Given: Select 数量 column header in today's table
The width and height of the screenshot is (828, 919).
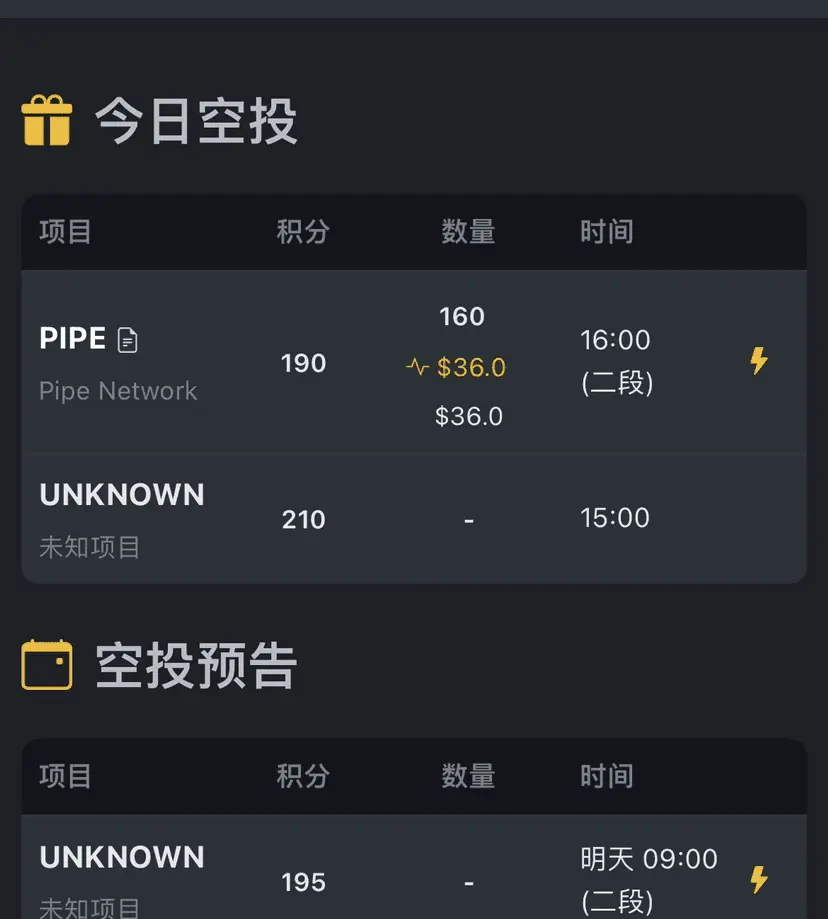Looking at the screenshot, I should click(x=468, y=232).
